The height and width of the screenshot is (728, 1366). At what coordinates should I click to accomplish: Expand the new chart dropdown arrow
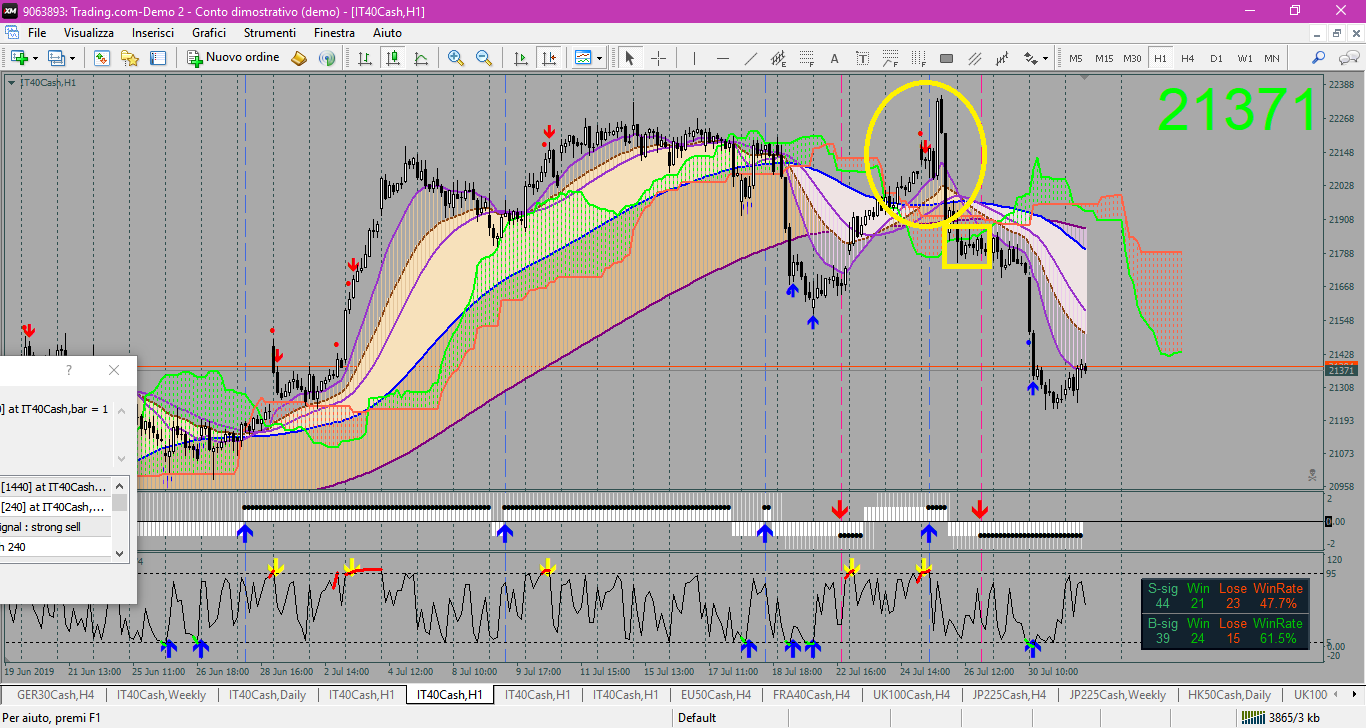(35, 58)
